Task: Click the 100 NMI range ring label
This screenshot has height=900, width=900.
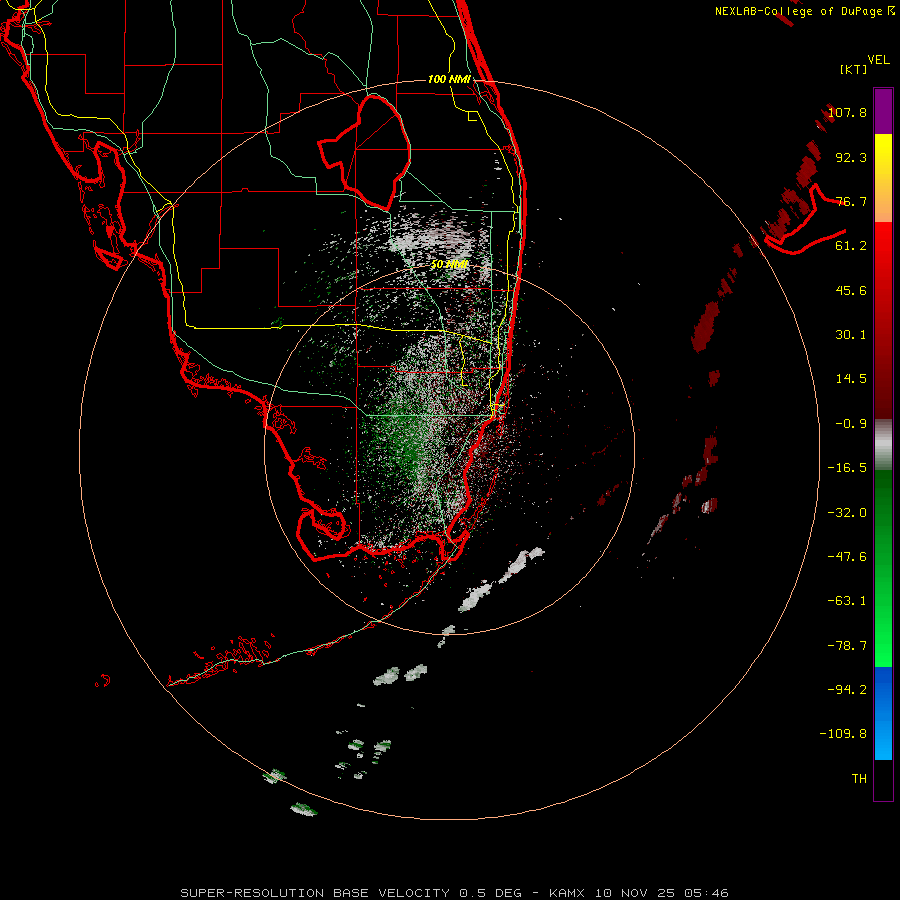Action: click(x=449, y=79)
